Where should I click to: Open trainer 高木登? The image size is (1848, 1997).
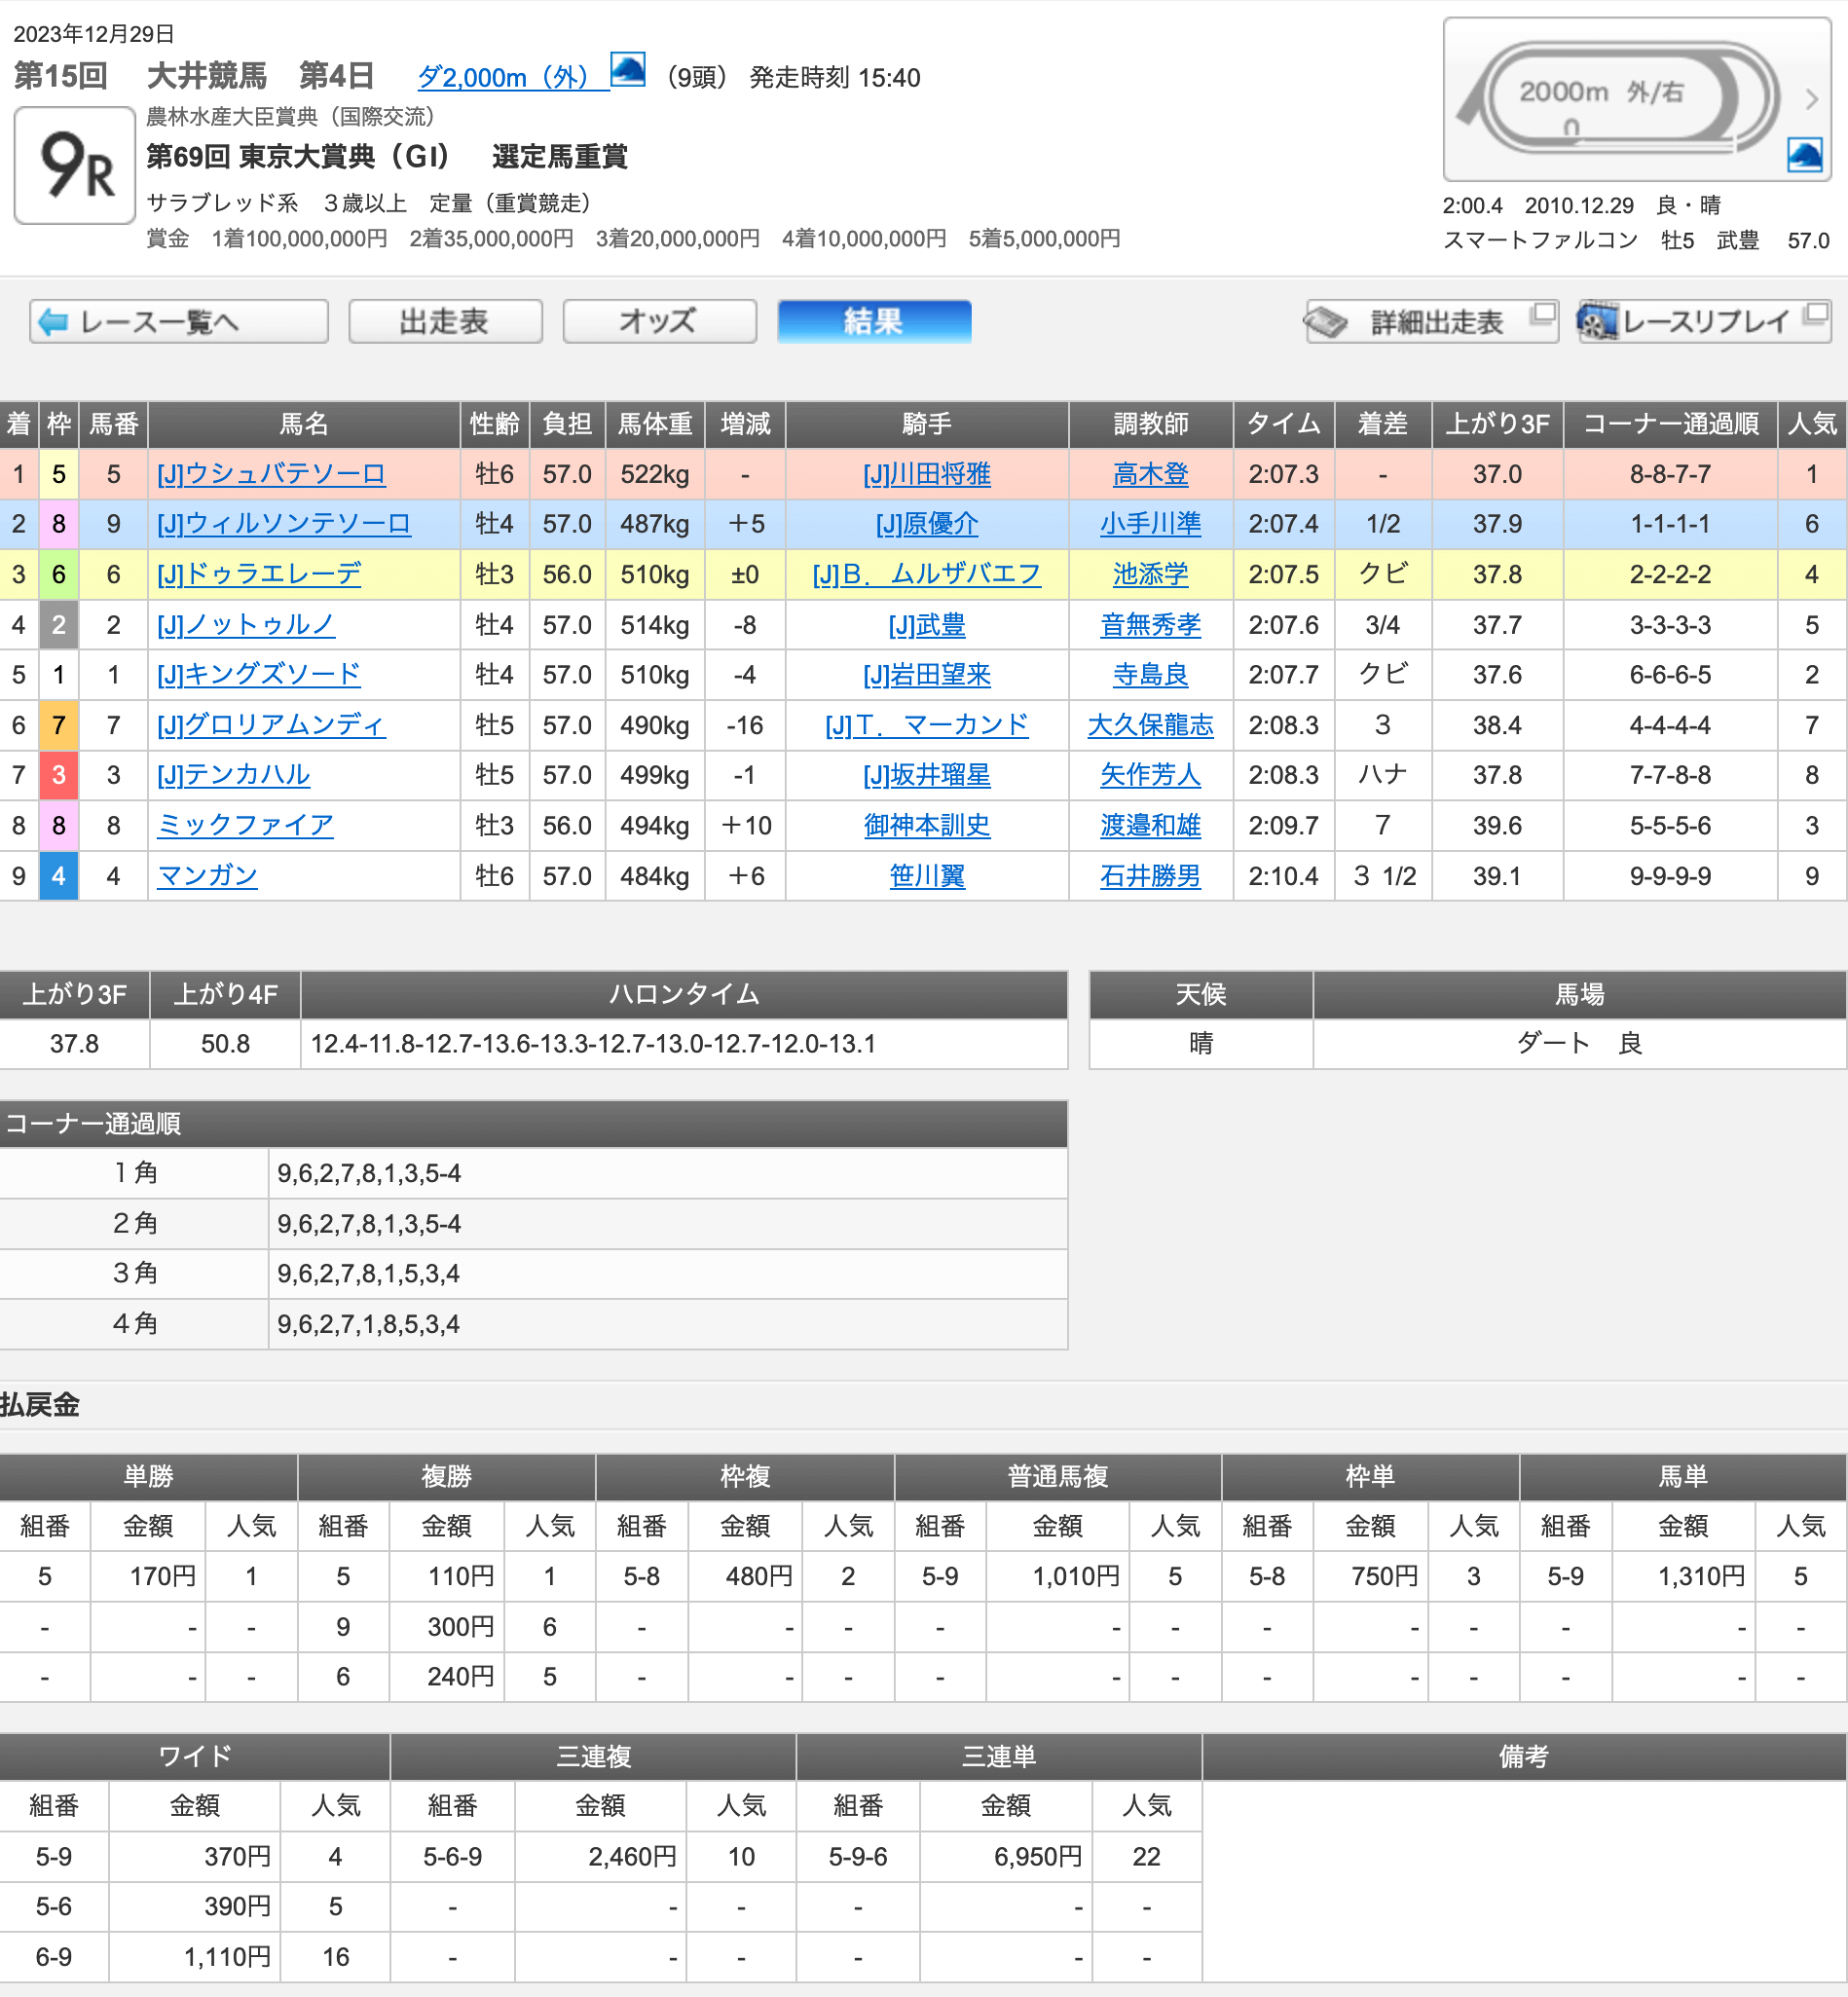(1151, 474)
